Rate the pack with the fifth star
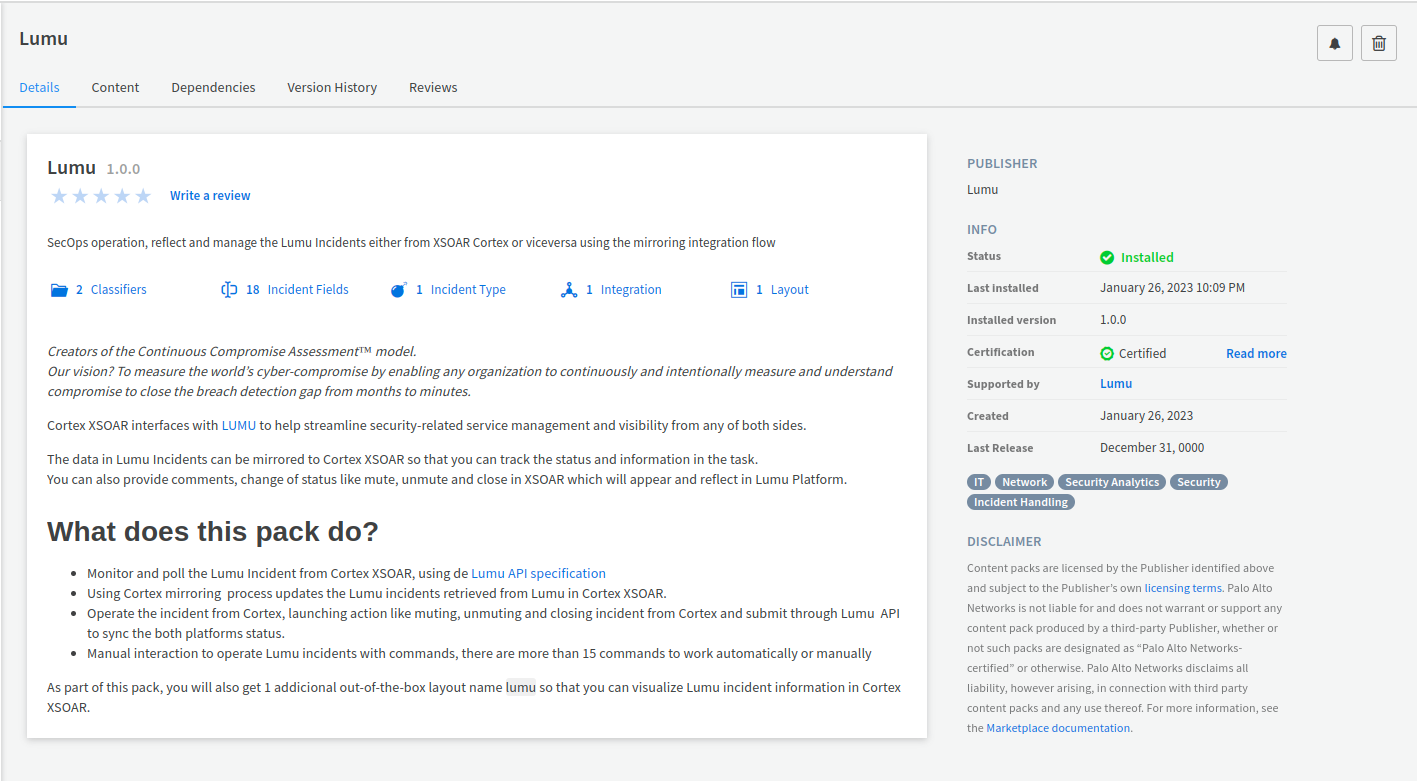The image size is (1417, 781). [143, 196]
